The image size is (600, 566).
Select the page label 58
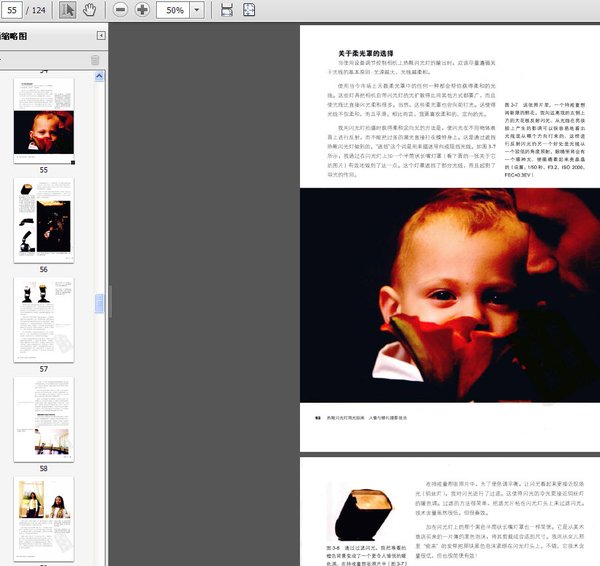click(44, 468)
